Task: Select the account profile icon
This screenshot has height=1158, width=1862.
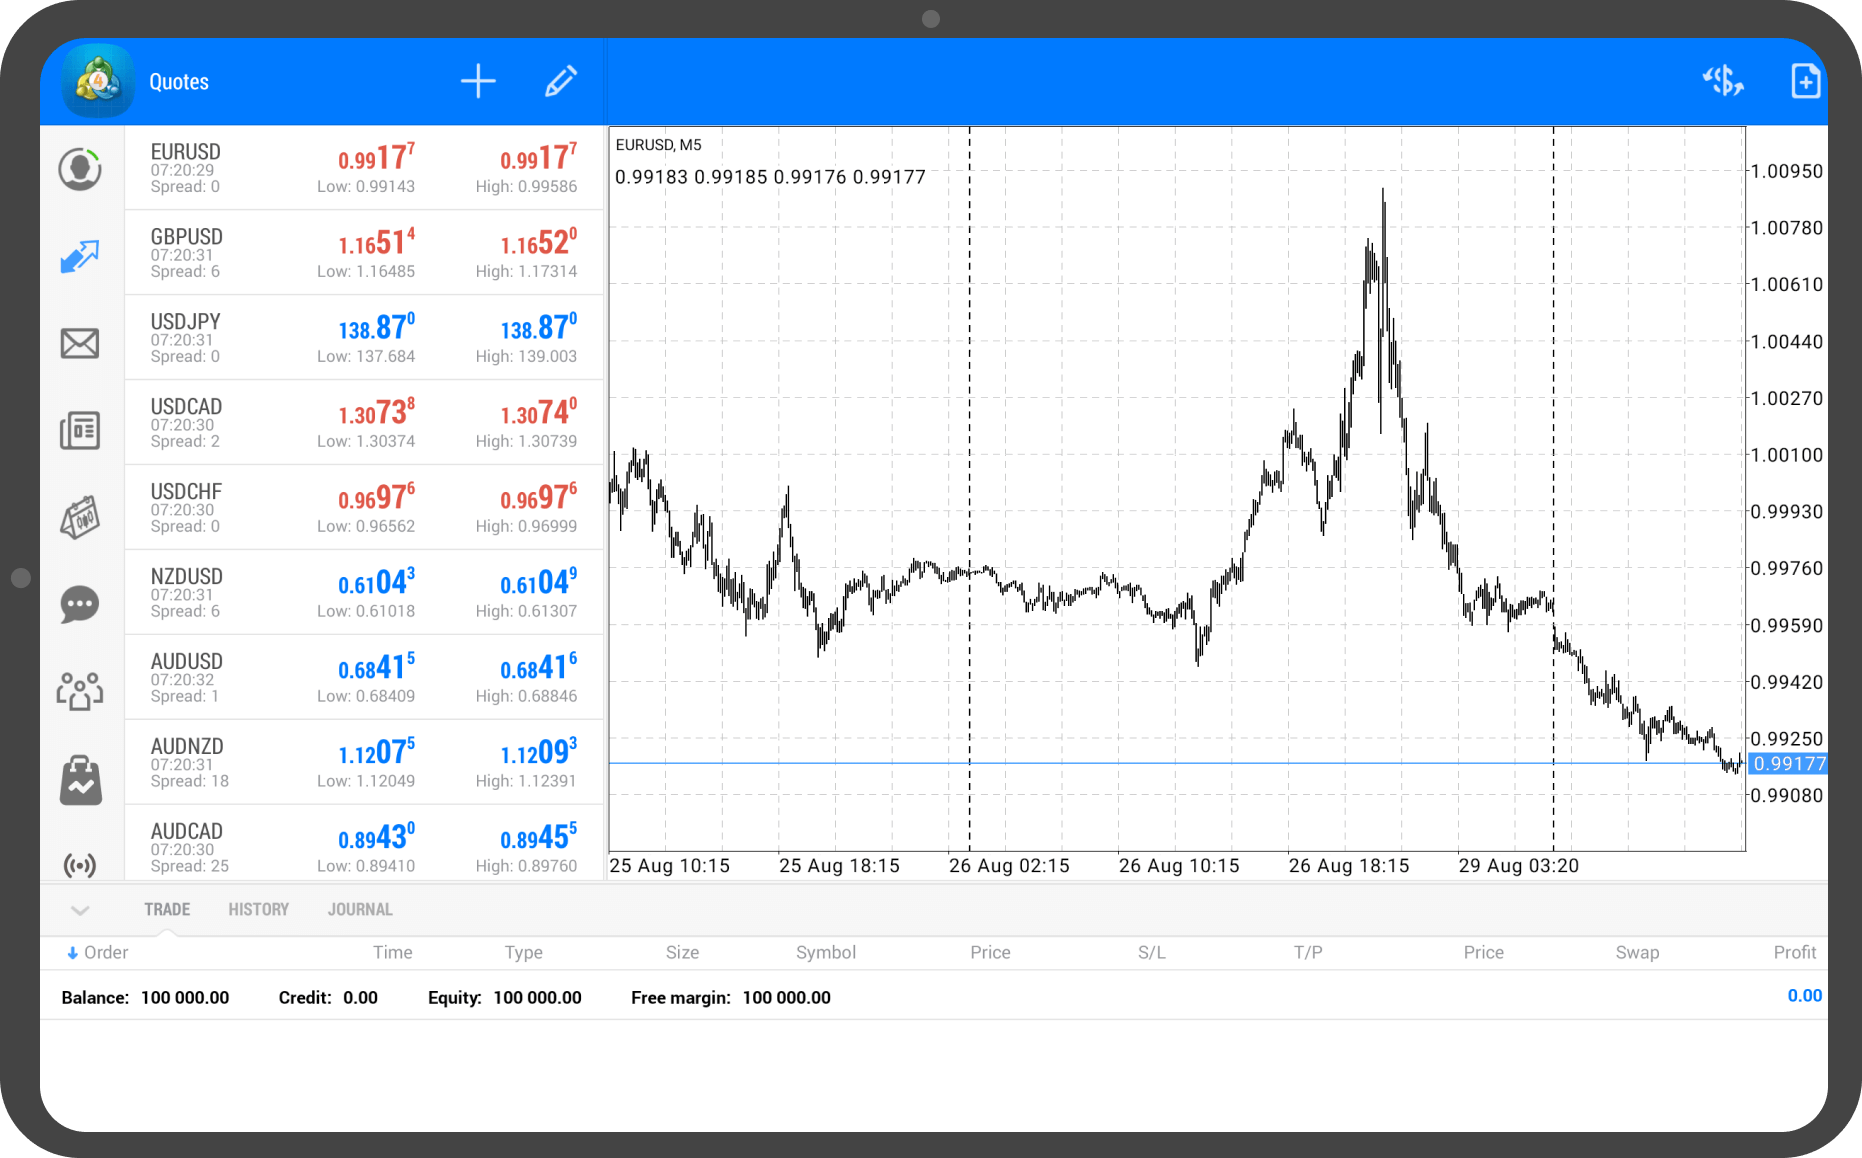Action: [x=80, y=169]
